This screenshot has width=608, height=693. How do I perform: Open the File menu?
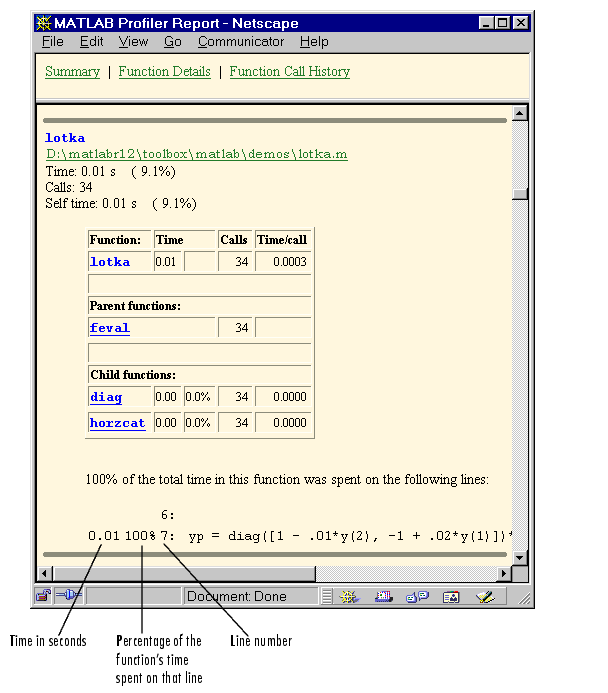pyautogui.click(x=53, y=42)
